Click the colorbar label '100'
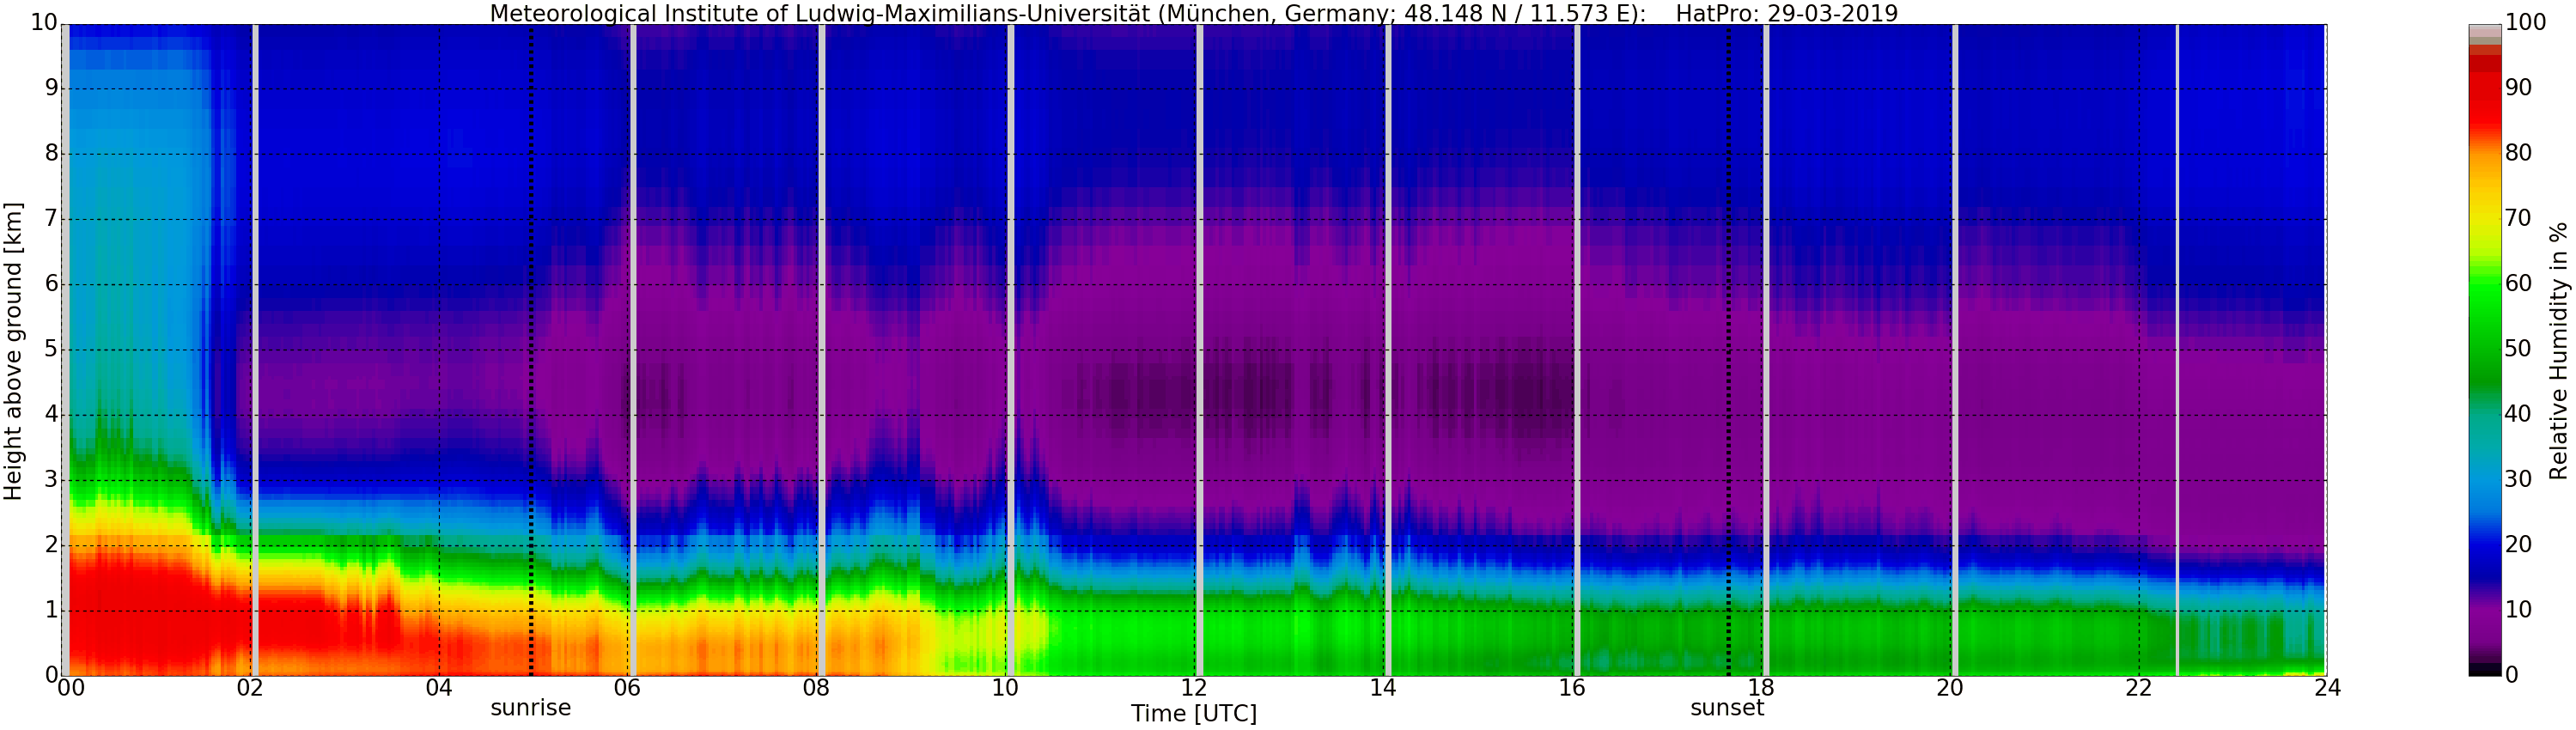 pyautogui.click(x=2527, y=23)
